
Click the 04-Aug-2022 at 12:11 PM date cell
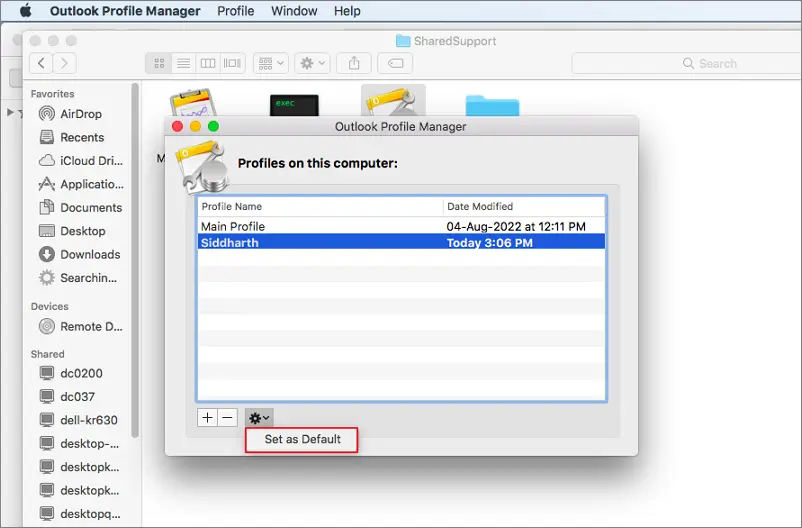tap(516, 226)
